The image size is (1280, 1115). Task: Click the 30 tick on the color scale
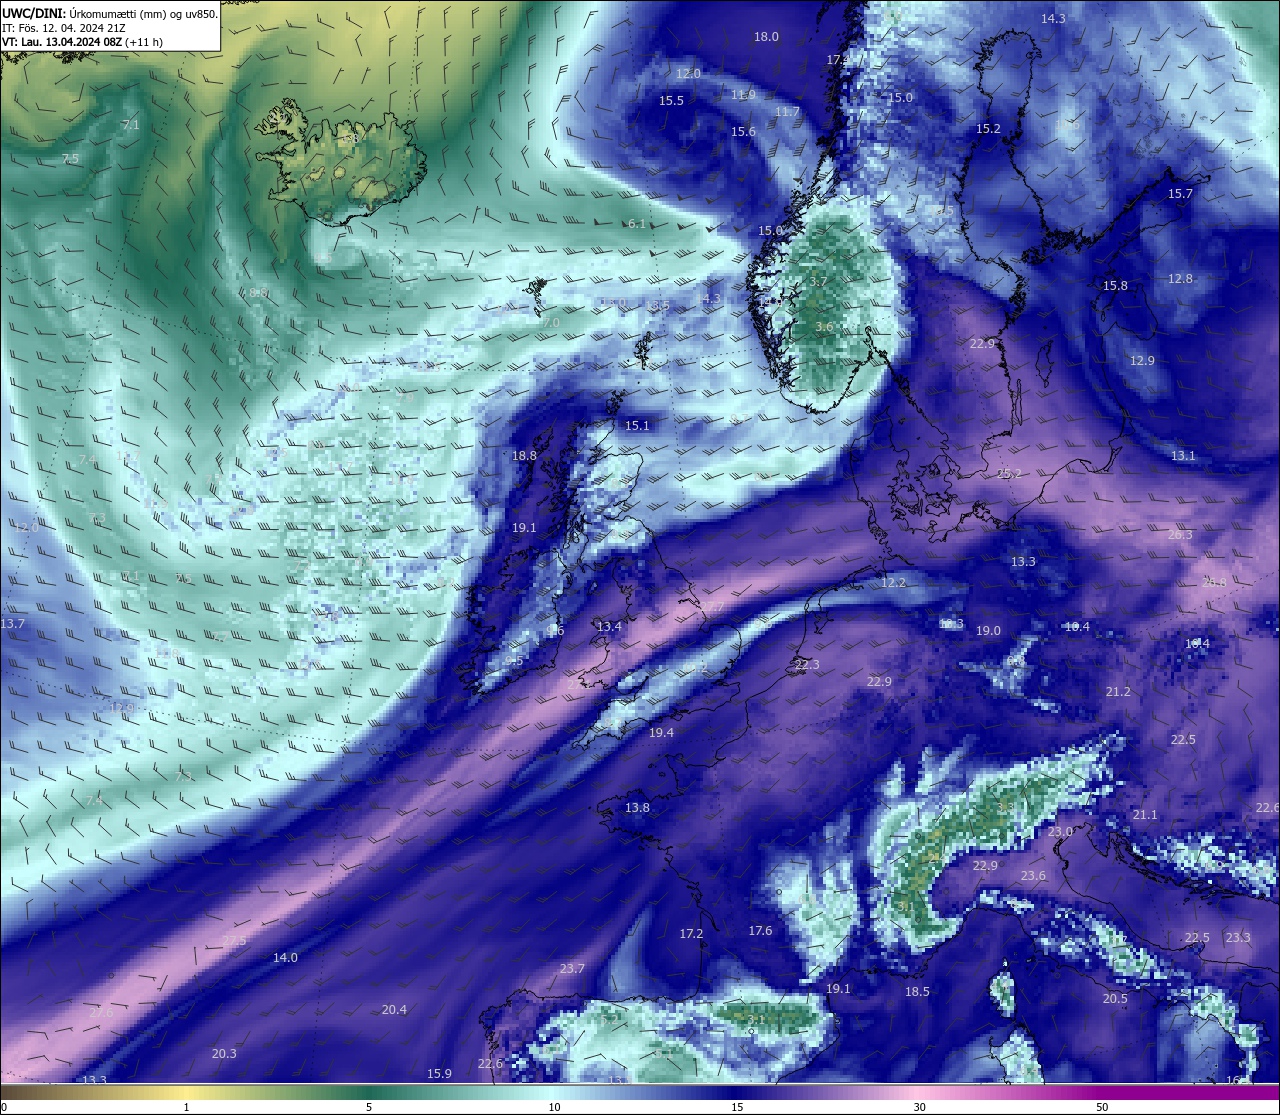[x=919, y=1107]
